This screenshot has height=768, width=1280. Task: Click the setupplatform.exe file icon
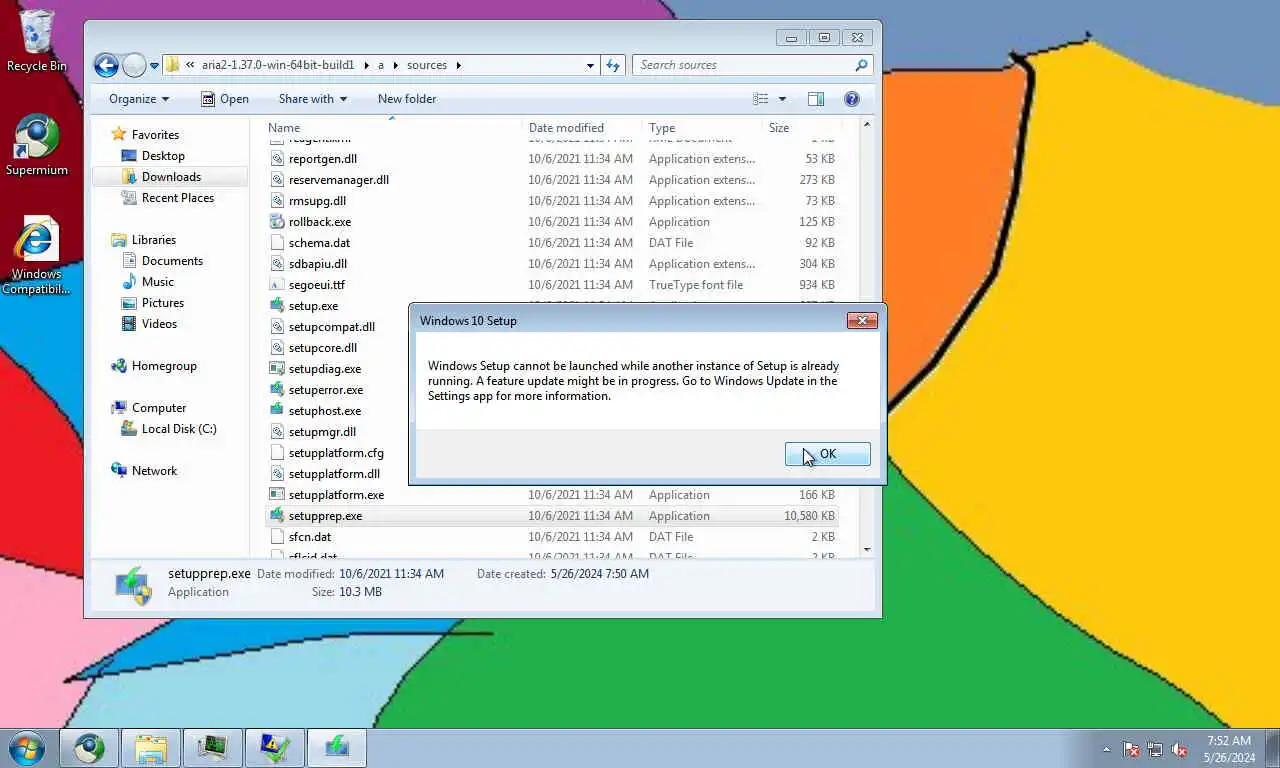pyautogui.click(x=278, y=495)
